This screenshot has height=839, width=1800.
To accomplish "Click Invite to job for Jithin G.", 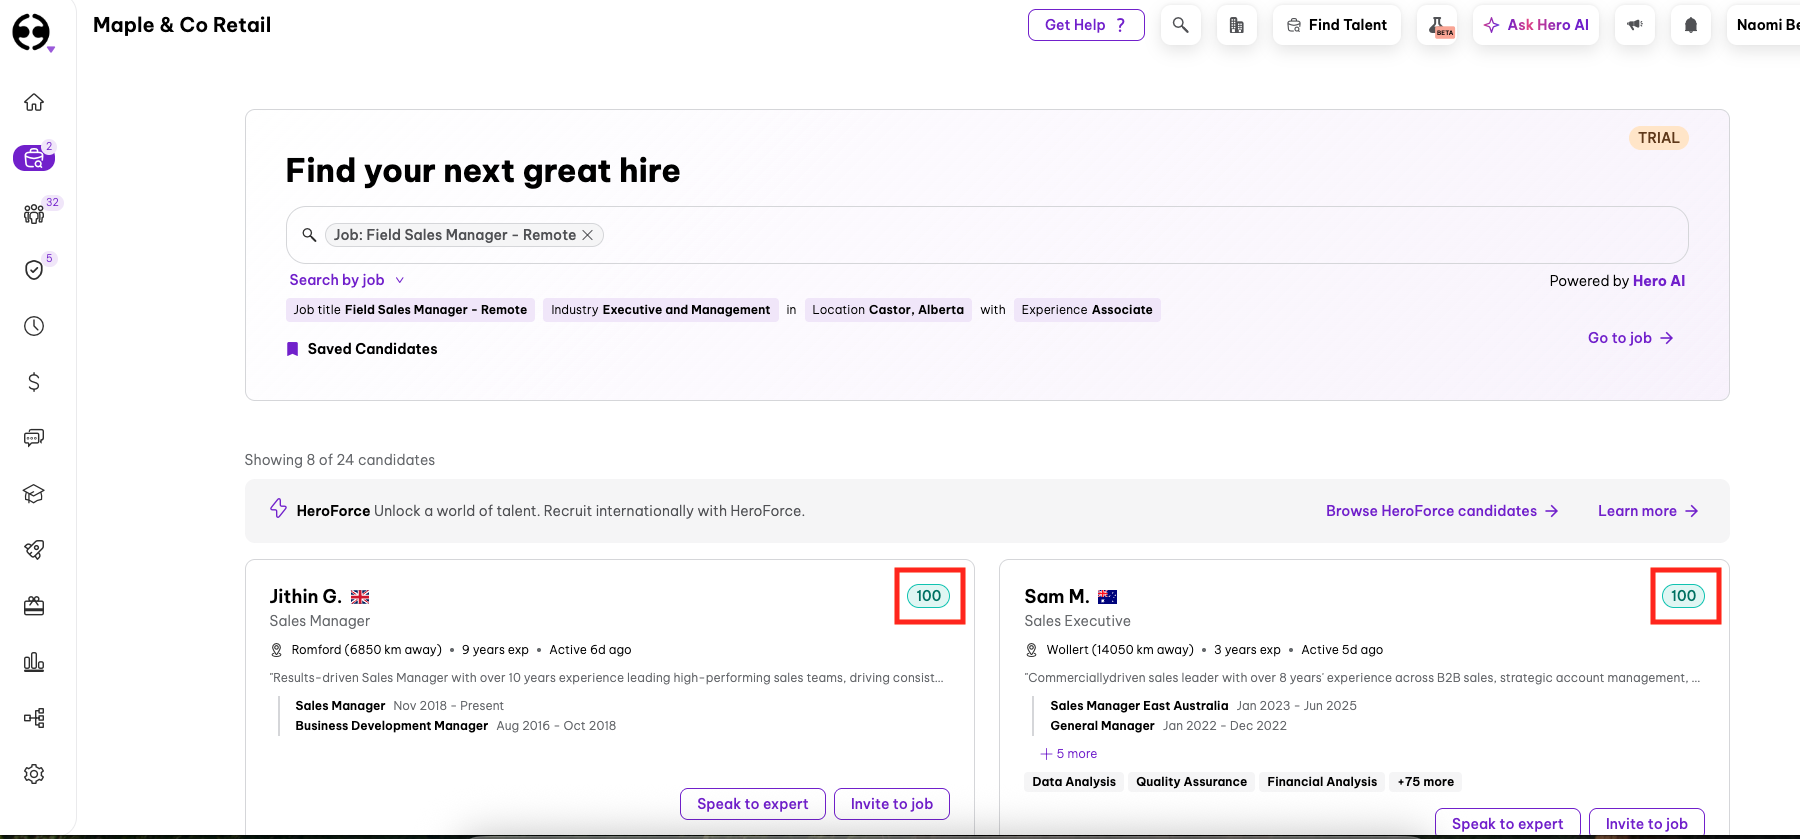I will pyautogui.click(x=891, y=804).
